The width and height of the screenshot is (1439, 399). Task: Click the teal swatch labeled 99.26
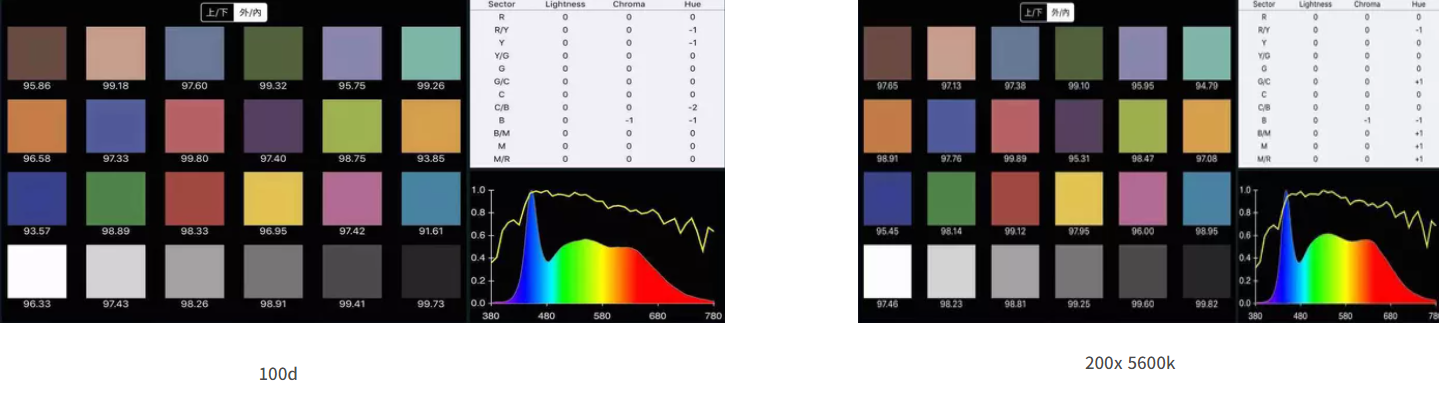(431, 53)
